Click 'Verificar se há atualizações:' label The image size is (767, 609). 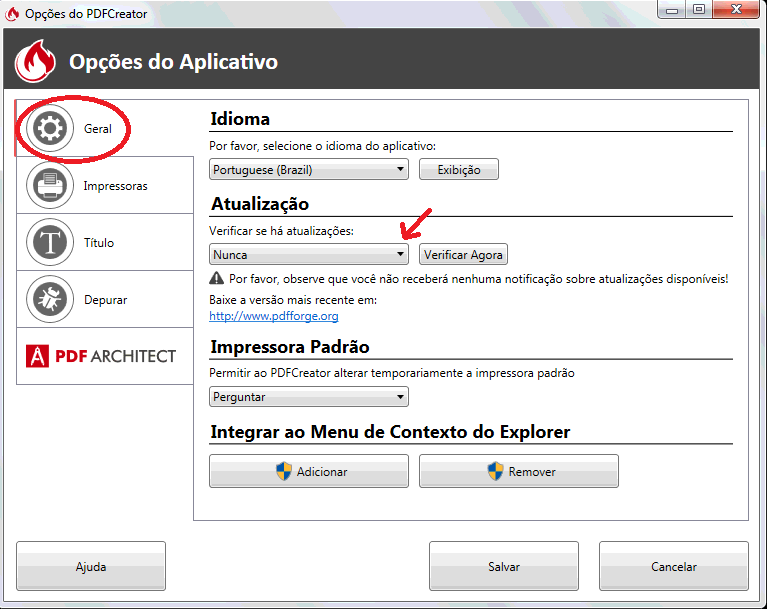coord(281,231)
